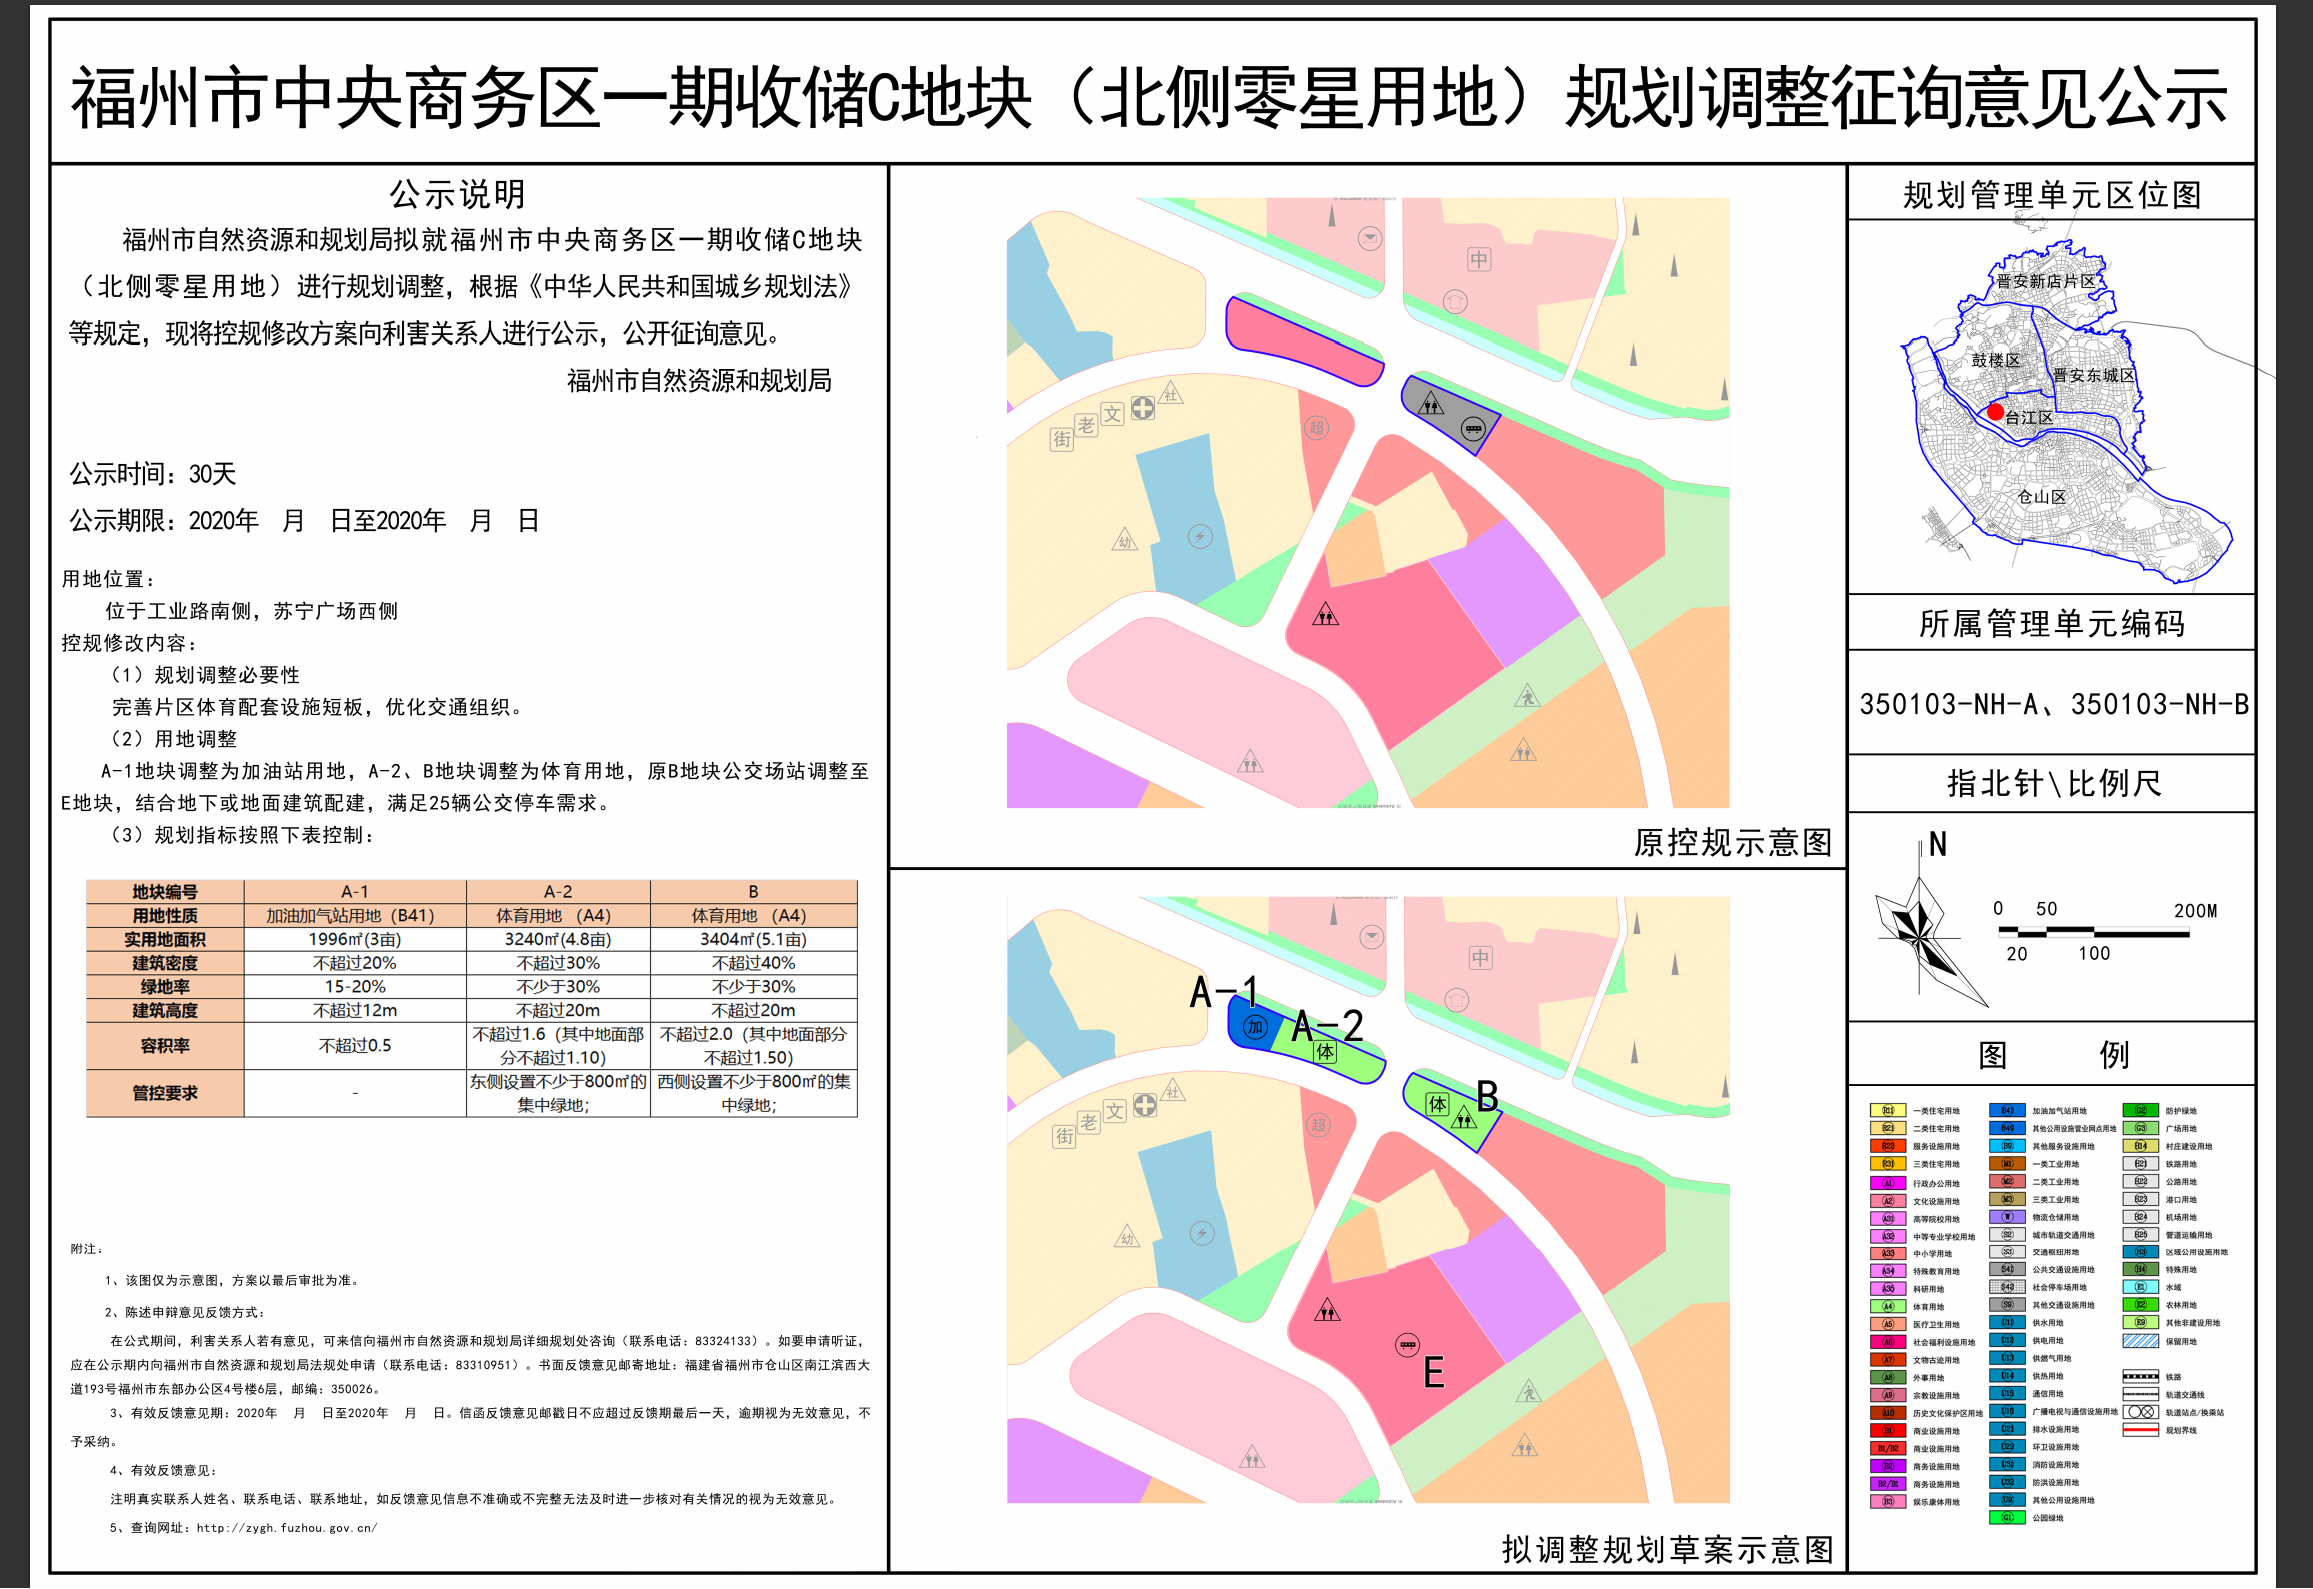The width and height of the screenshot is (2313, 1589).
Task: Click the lightning power icon in the original plan map
Action: (1200, 537)
